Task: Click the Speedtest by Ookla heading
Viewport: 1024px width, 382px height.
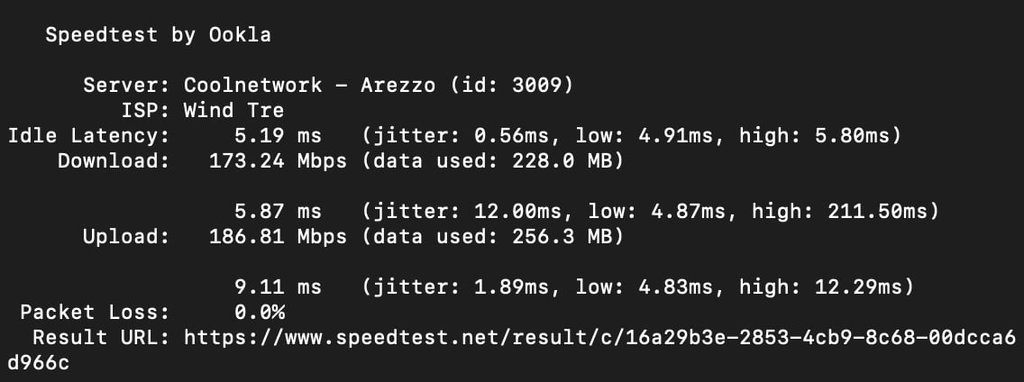Action: coord(158,35)
